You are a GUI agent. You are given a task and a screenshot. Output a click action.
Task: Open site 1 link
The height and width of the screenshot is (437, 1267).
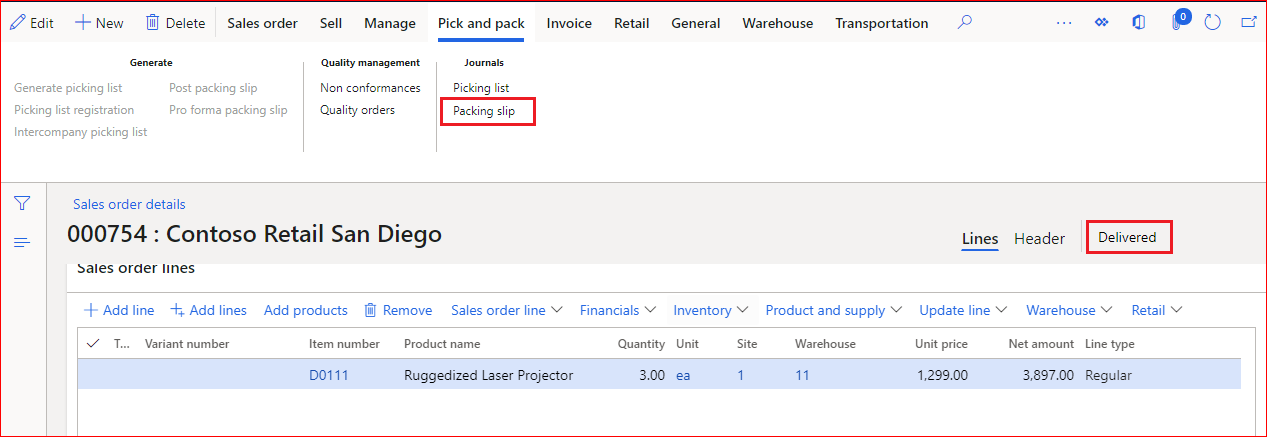741,376
